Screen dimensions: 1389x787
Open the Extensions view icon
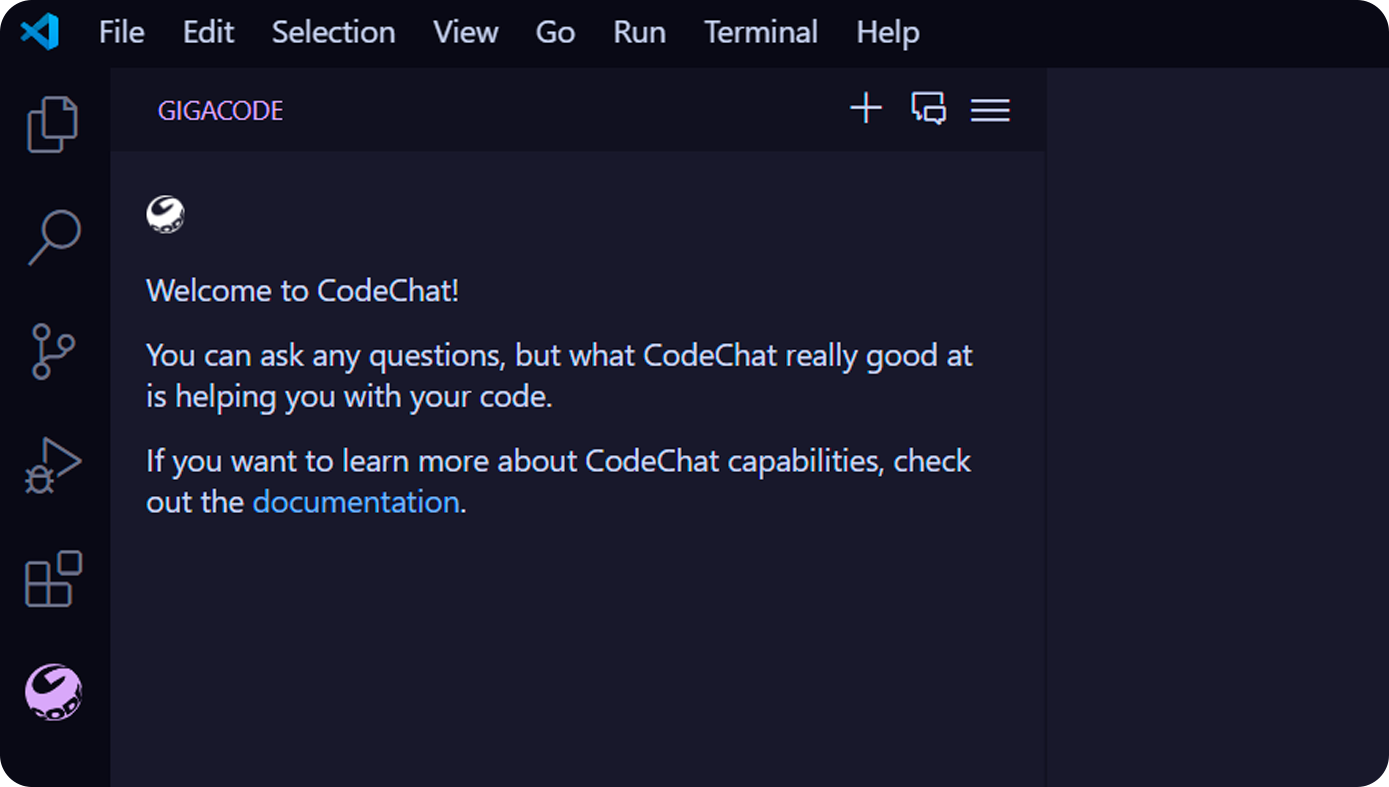point(53,578)
